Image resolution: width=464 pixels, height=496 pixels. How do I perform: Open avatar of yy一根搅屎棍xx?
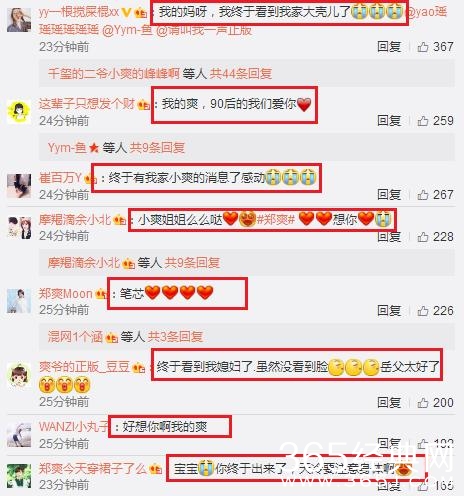point(19,20)
